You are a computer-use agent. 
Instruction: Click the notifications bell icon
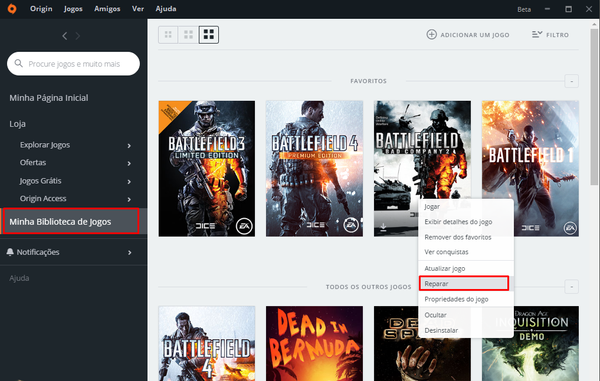[x=10, y=252]
